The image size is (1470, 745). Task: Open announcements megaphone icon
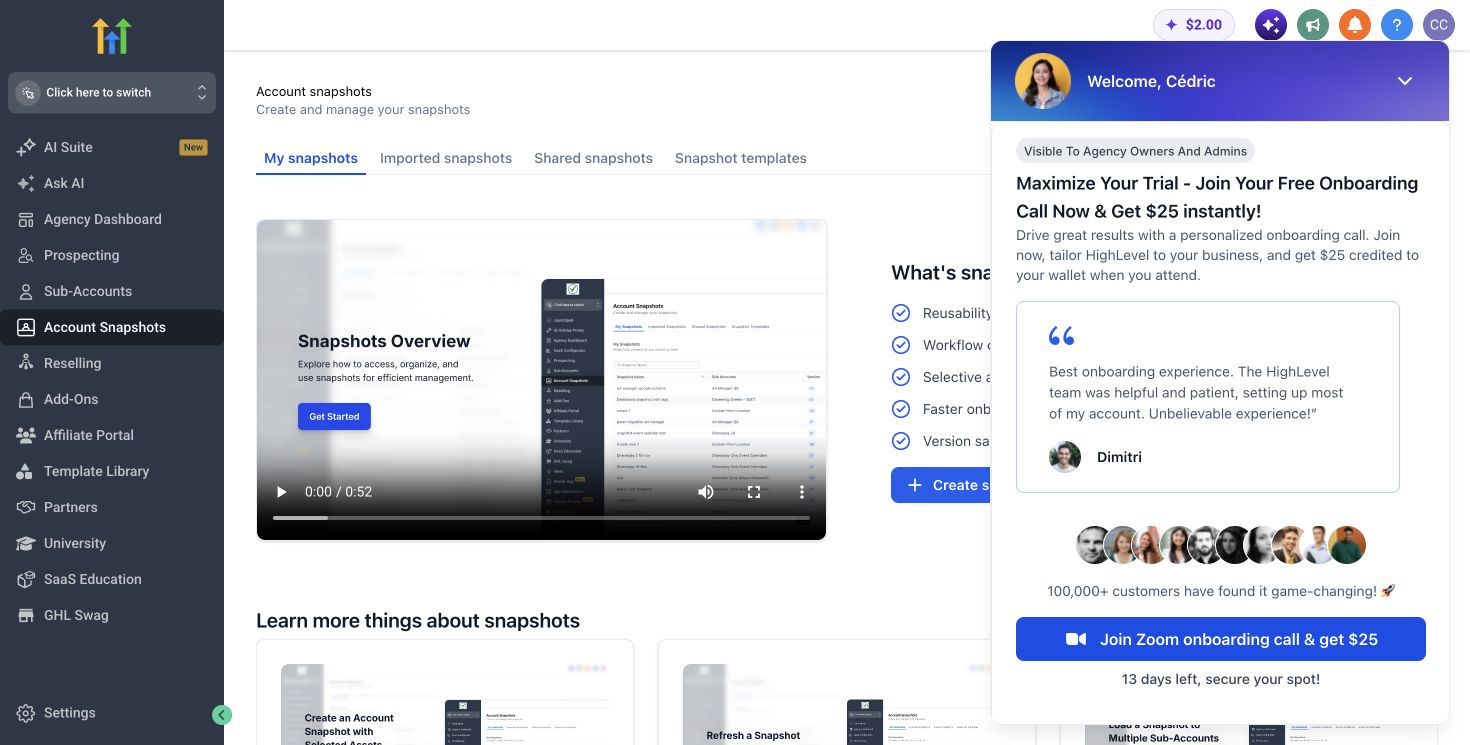pos(1313,25)
